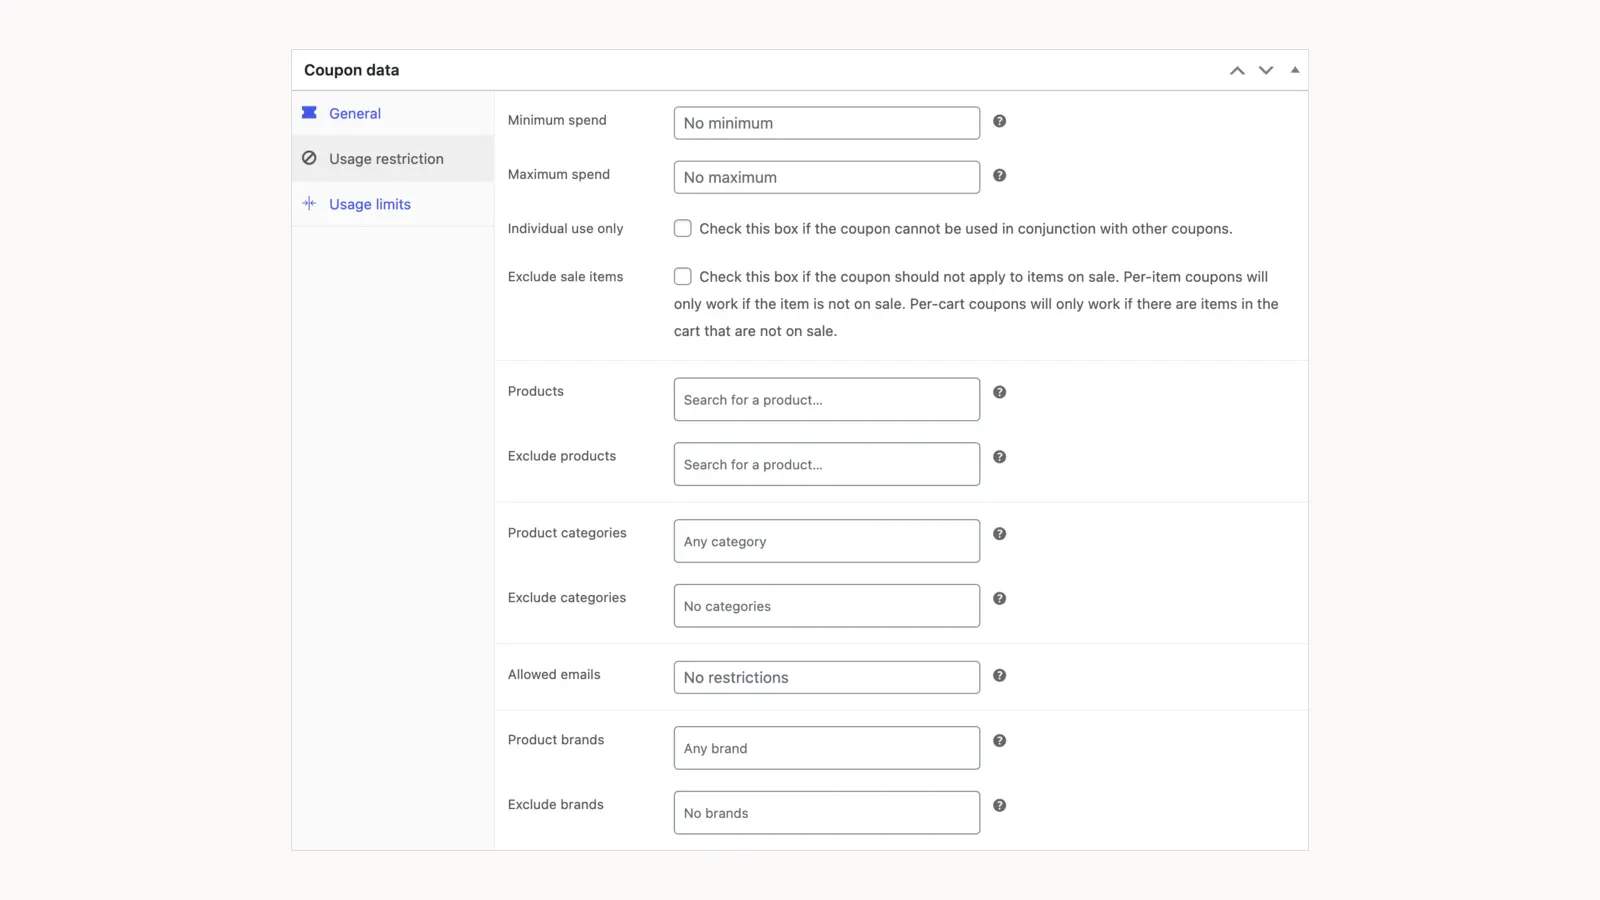Move Coupon data panel up with arrow
The width and height of the screenshot is (1600, 900).
pyautogui.click(x=1237, y=70)
